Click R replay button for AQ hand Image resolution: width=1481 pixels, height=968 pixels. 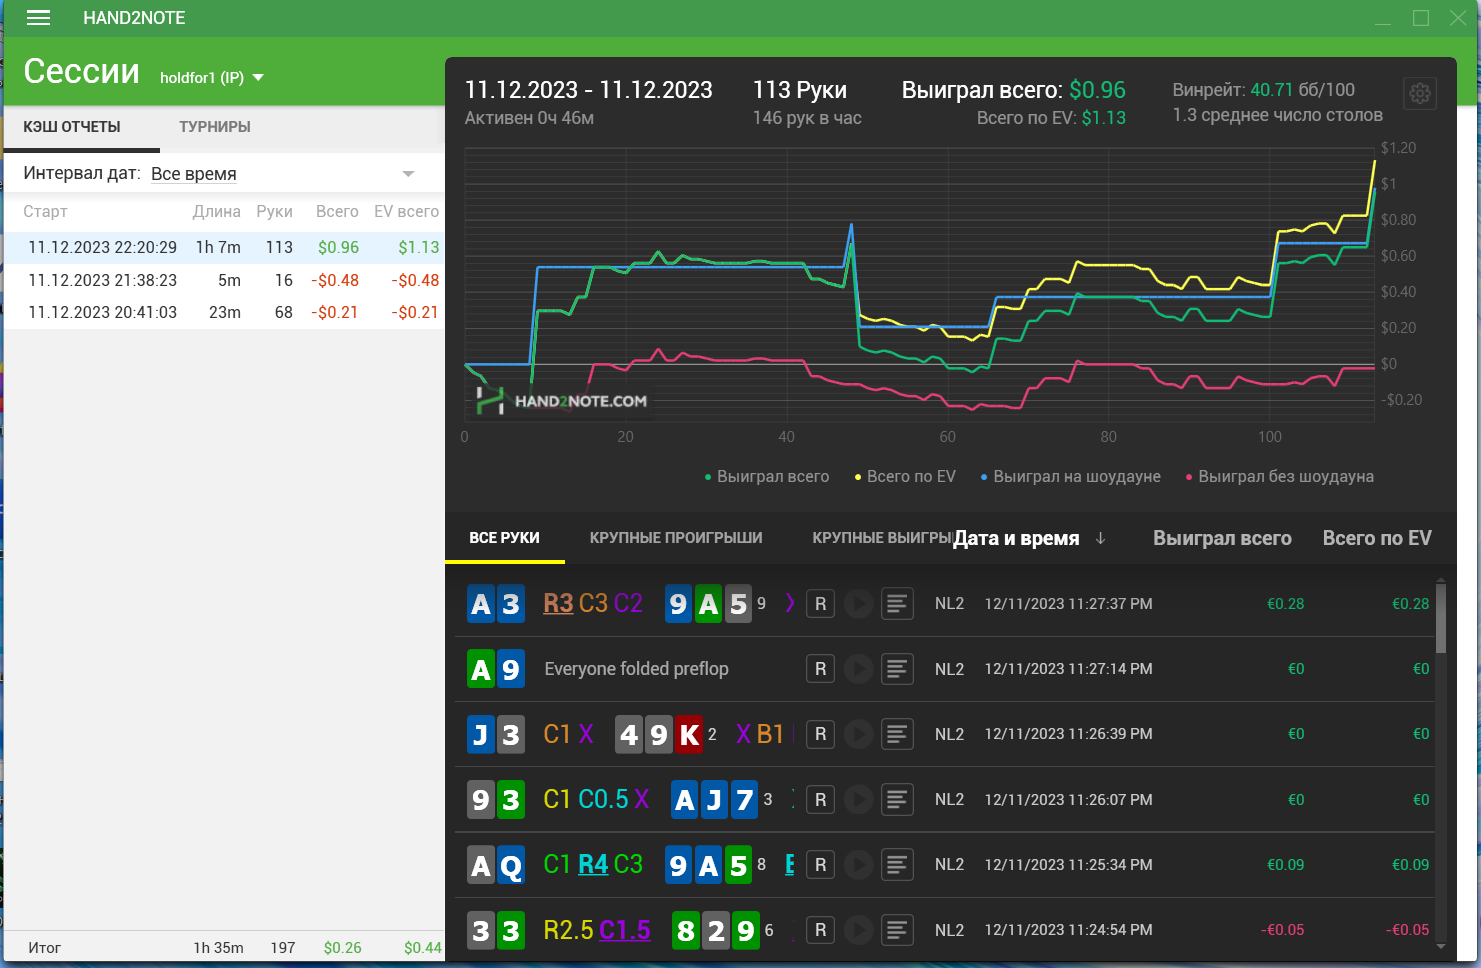[x=820, y=865]
